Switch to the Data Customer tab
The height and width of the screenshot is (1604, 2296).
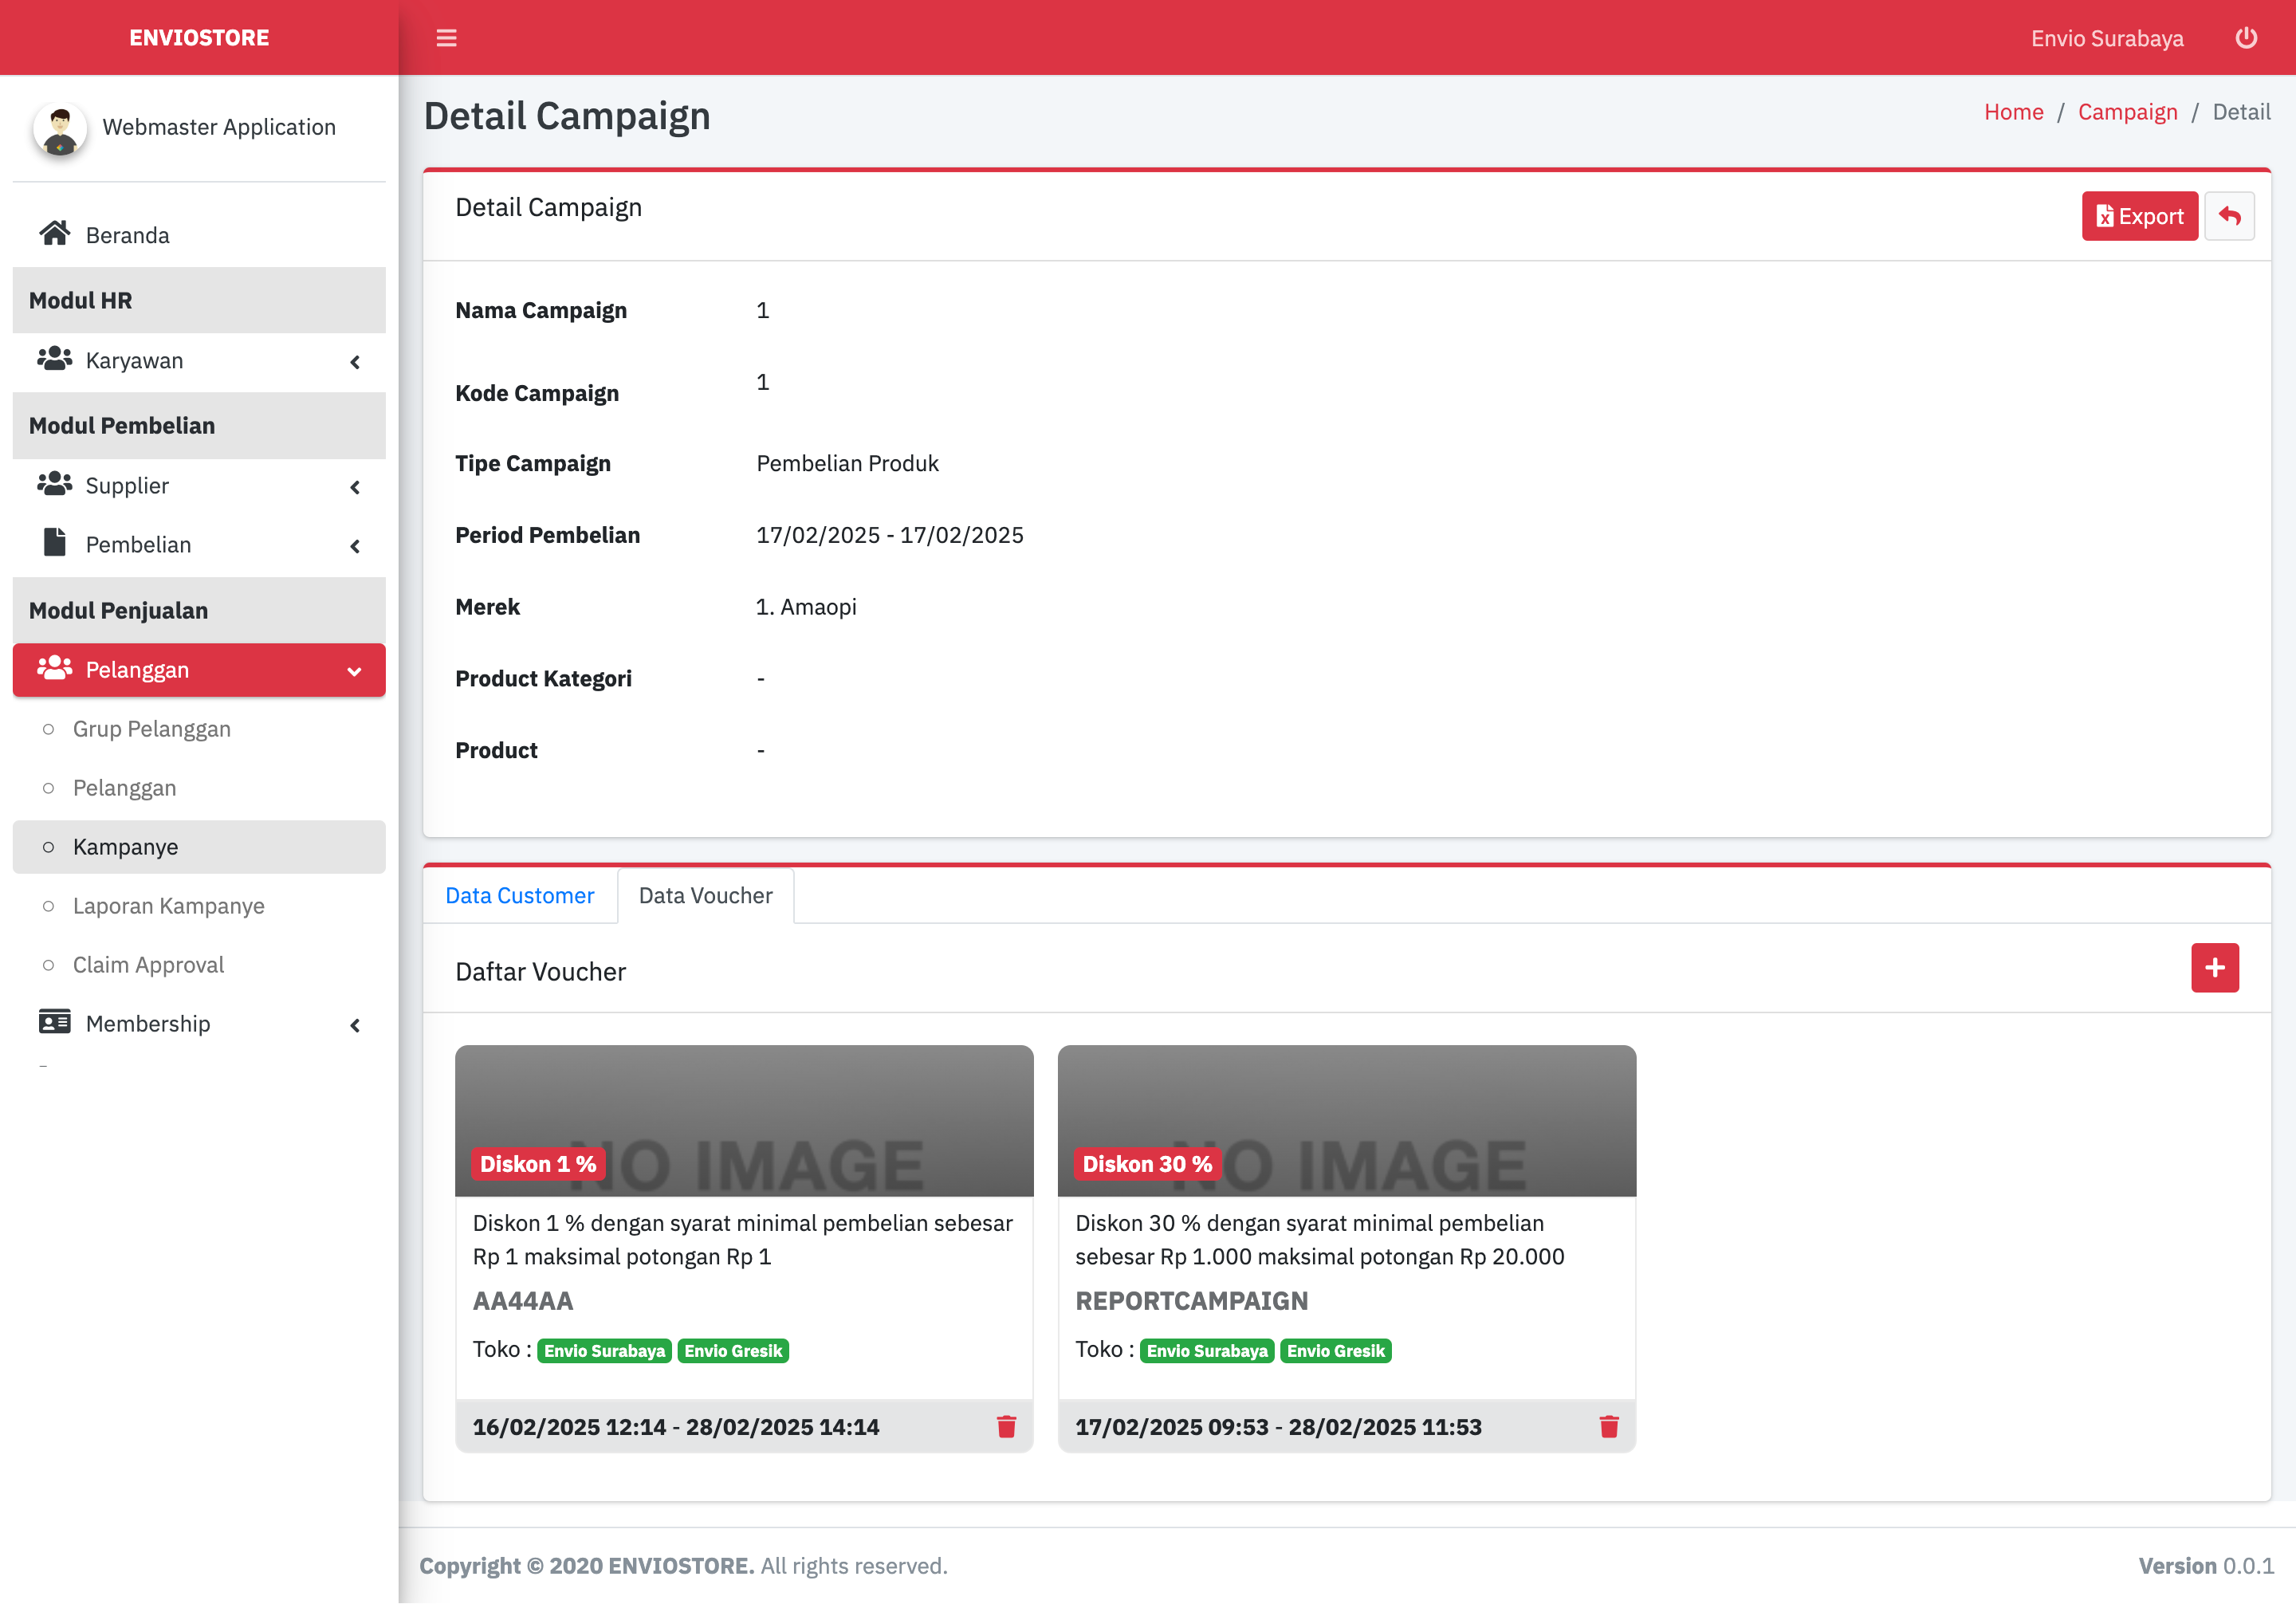(519, 896)
